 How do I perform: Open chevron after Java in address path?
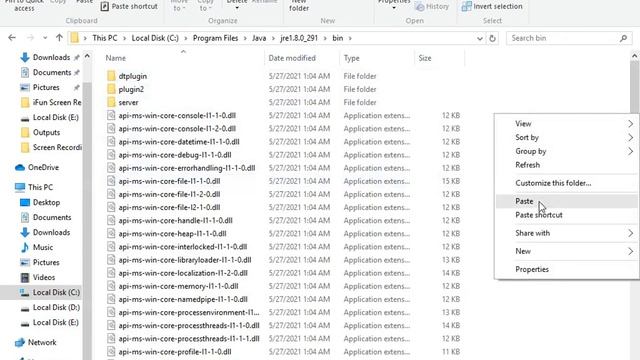[273, 38]
